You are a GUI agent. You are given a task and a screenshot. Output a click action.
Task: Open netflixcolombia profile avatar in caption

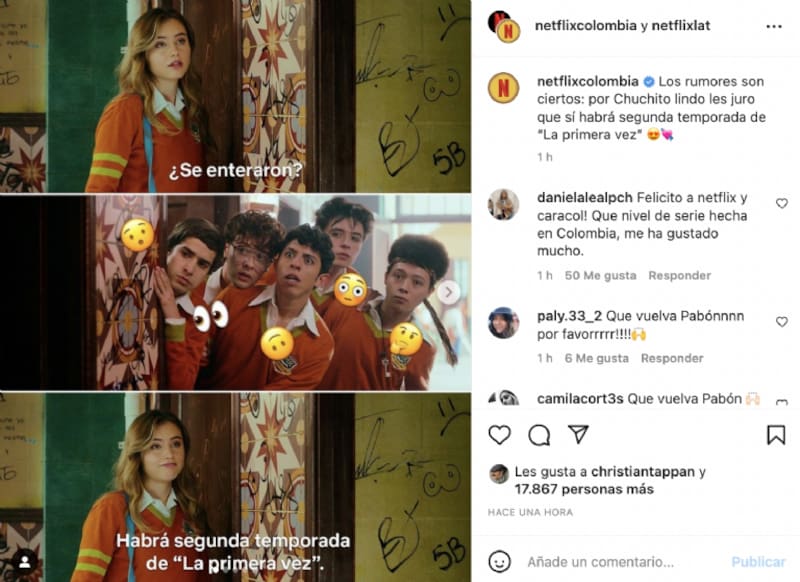tap(504, 88)
